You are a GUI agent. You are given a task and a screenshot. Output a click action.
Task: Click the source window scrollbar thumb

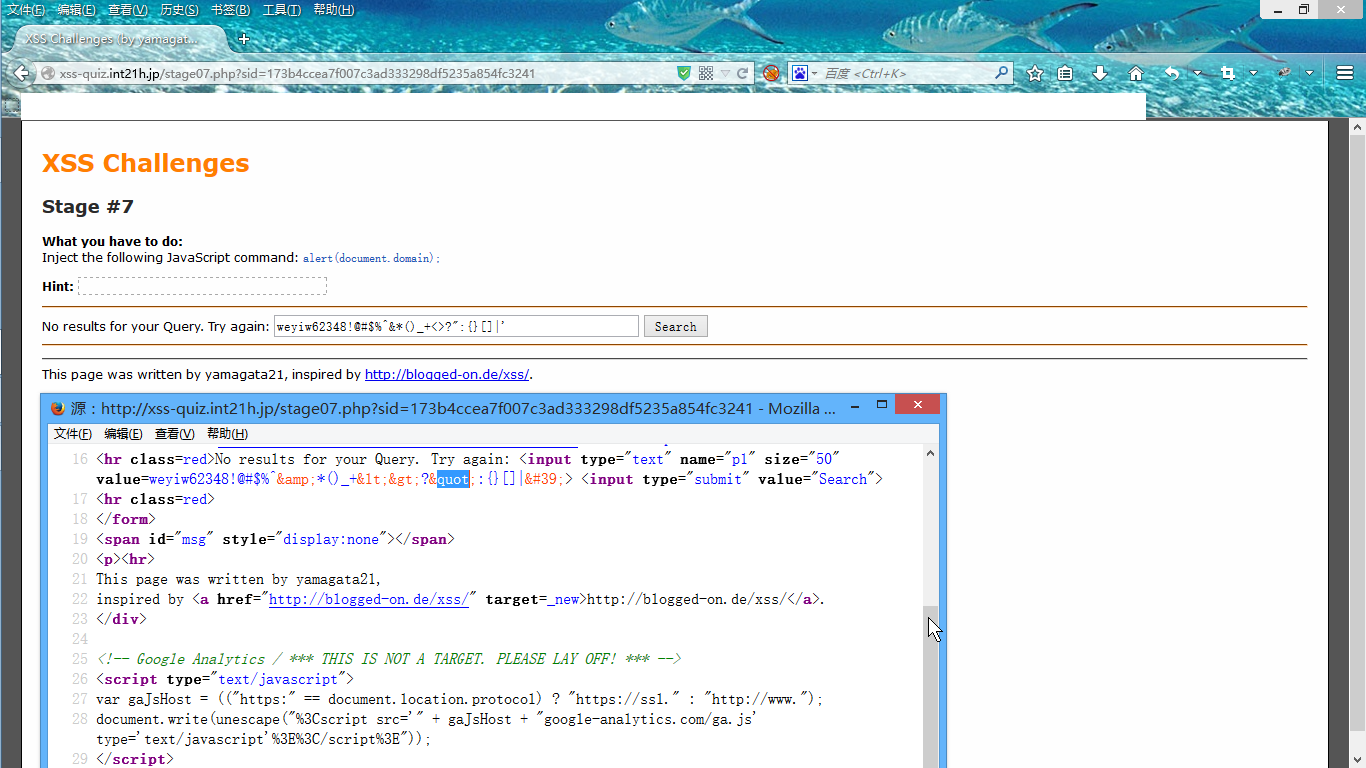tap(931, 686)
